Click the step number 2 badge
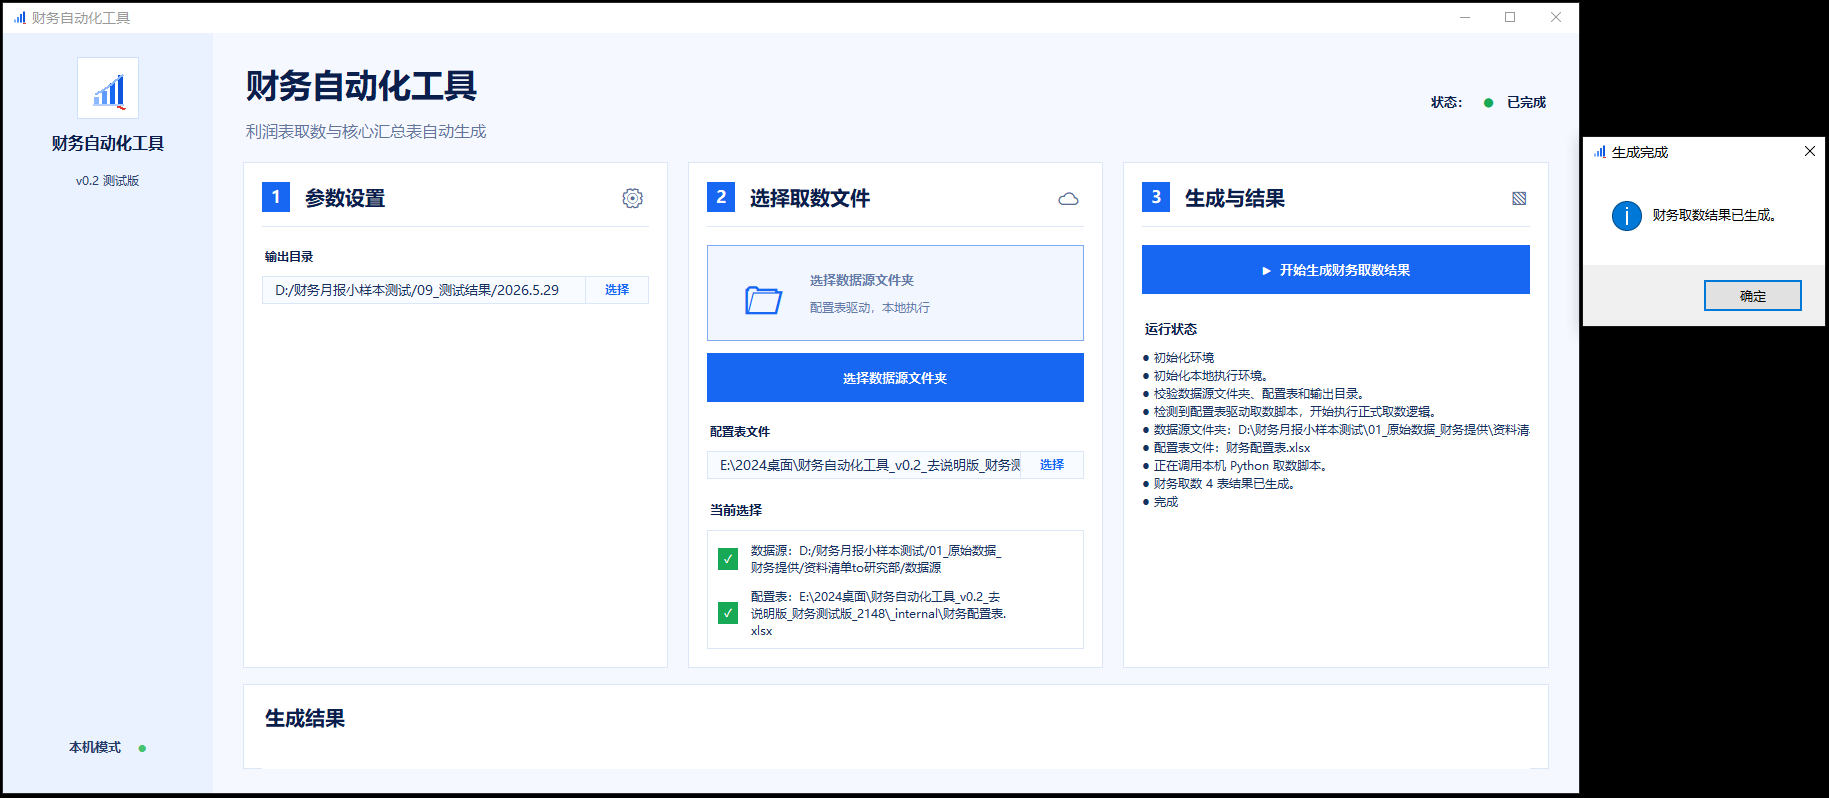The image size is (1829, 798). pos(721,197)
